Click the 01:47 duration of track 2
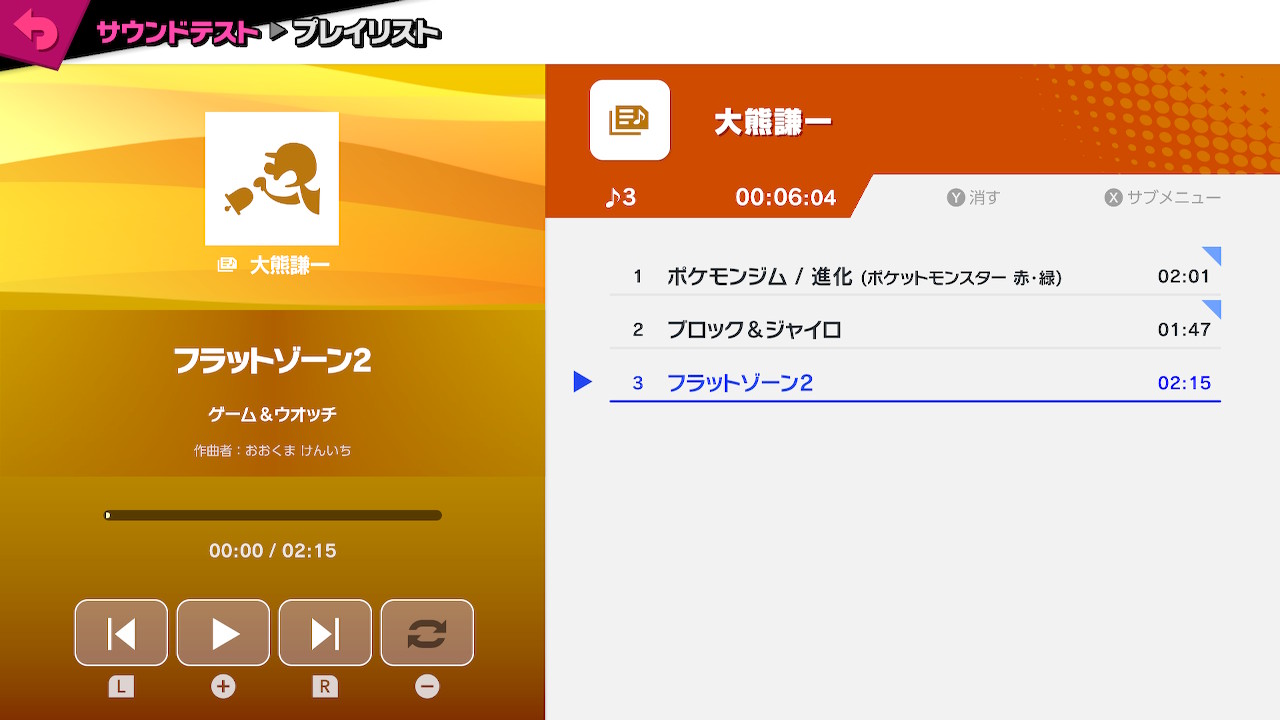 click(x=1184, y=330)
